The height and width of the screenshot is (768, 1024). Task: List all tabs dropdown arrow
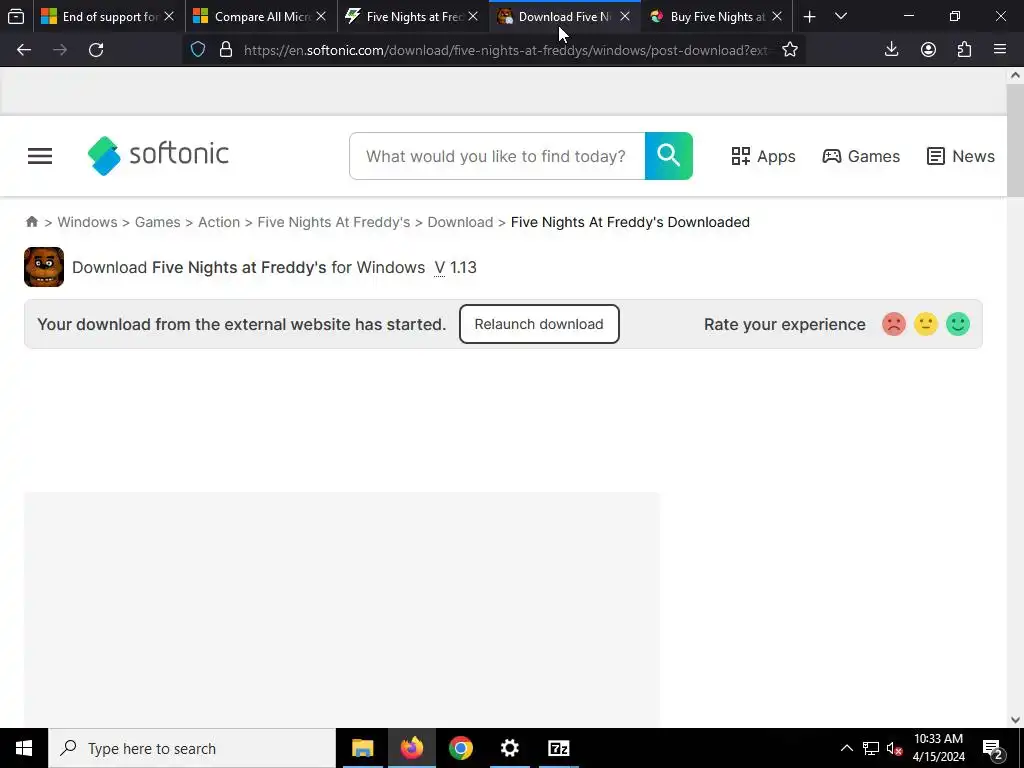click(841, 17)
